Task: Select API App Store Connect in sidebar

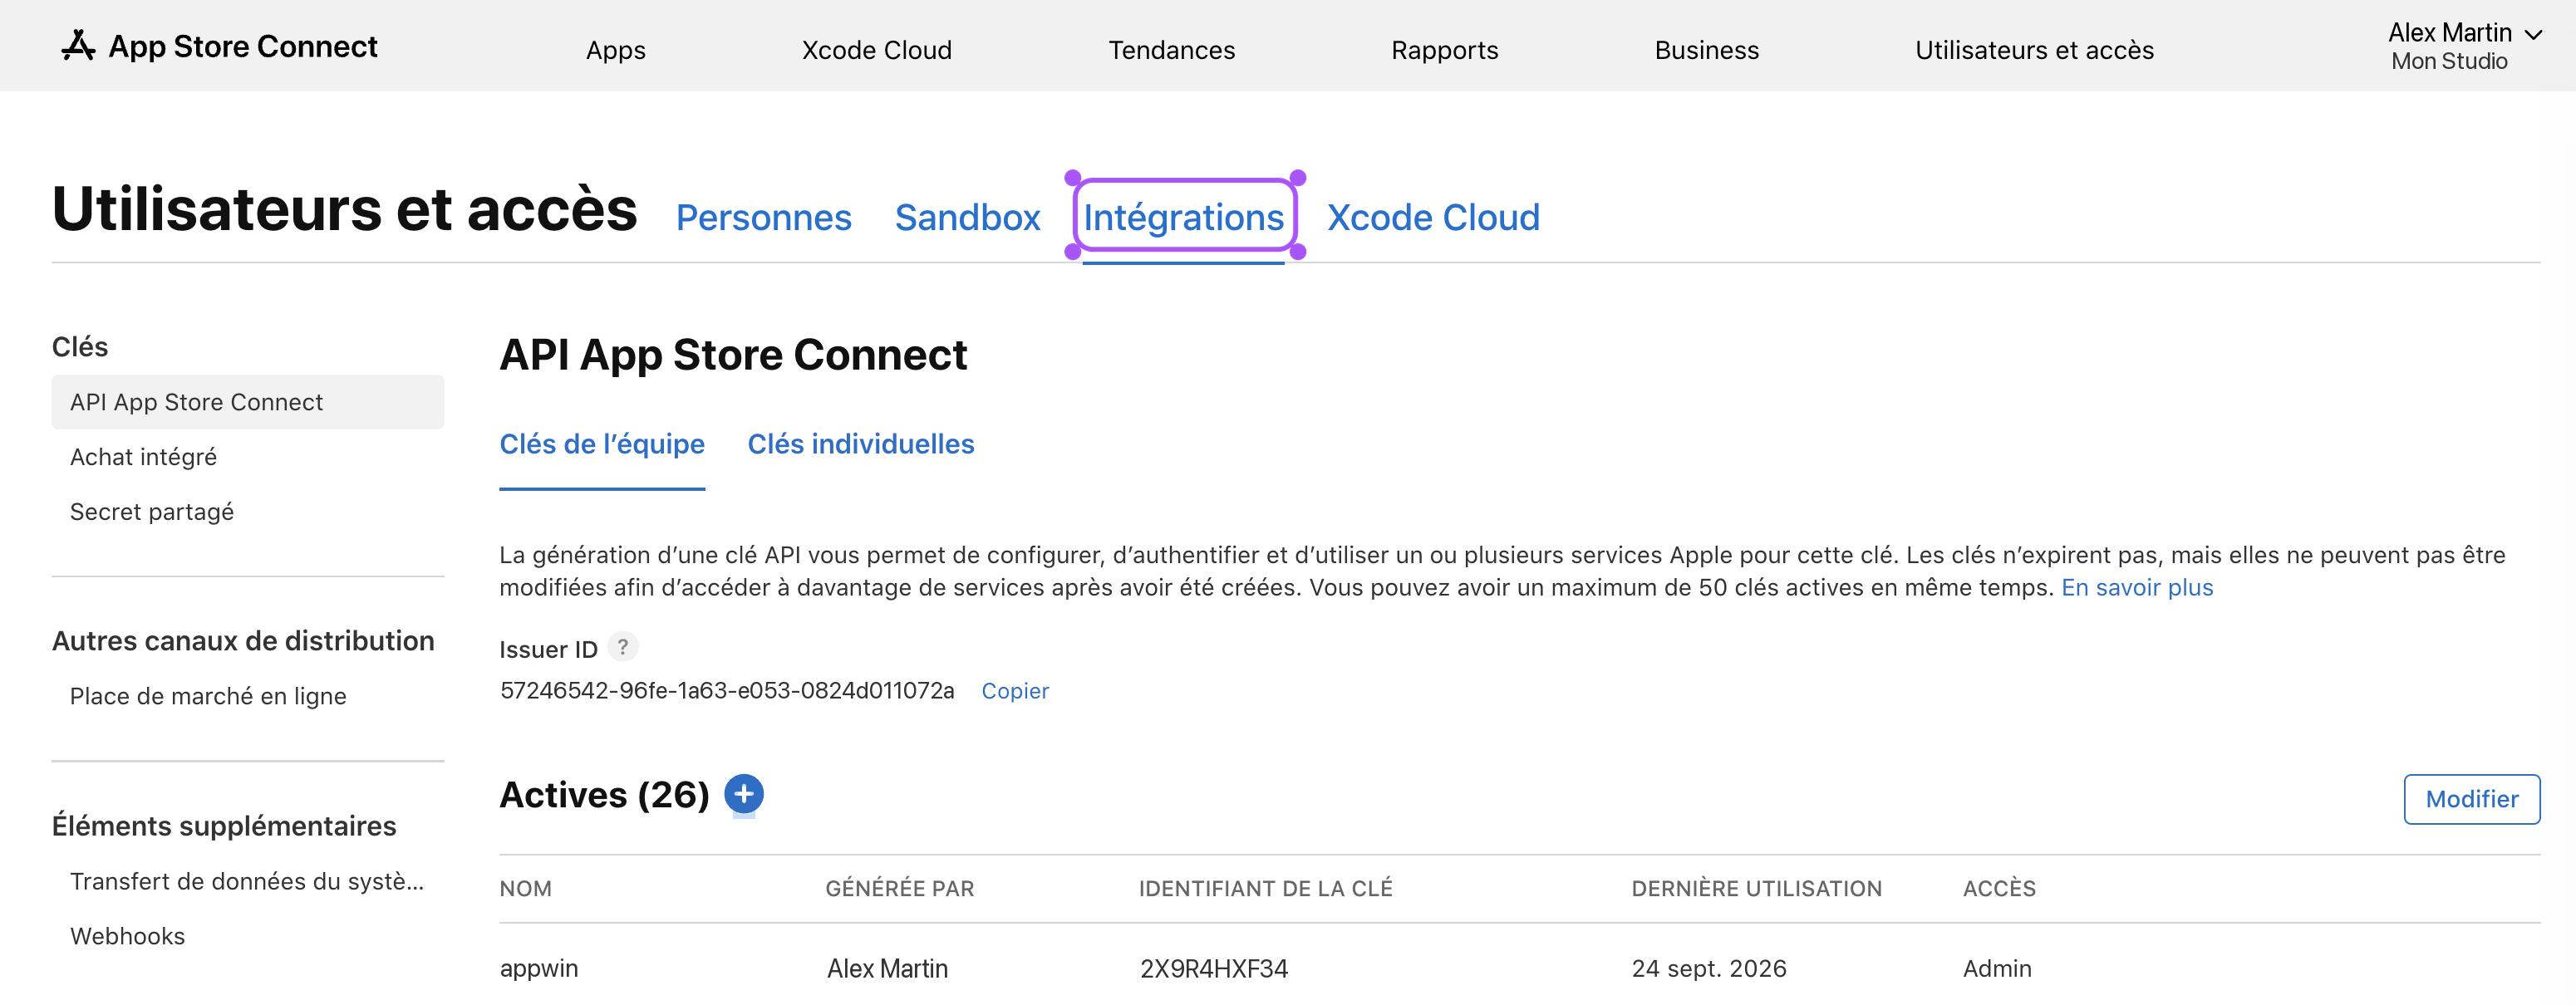Action: pos(248,402)
